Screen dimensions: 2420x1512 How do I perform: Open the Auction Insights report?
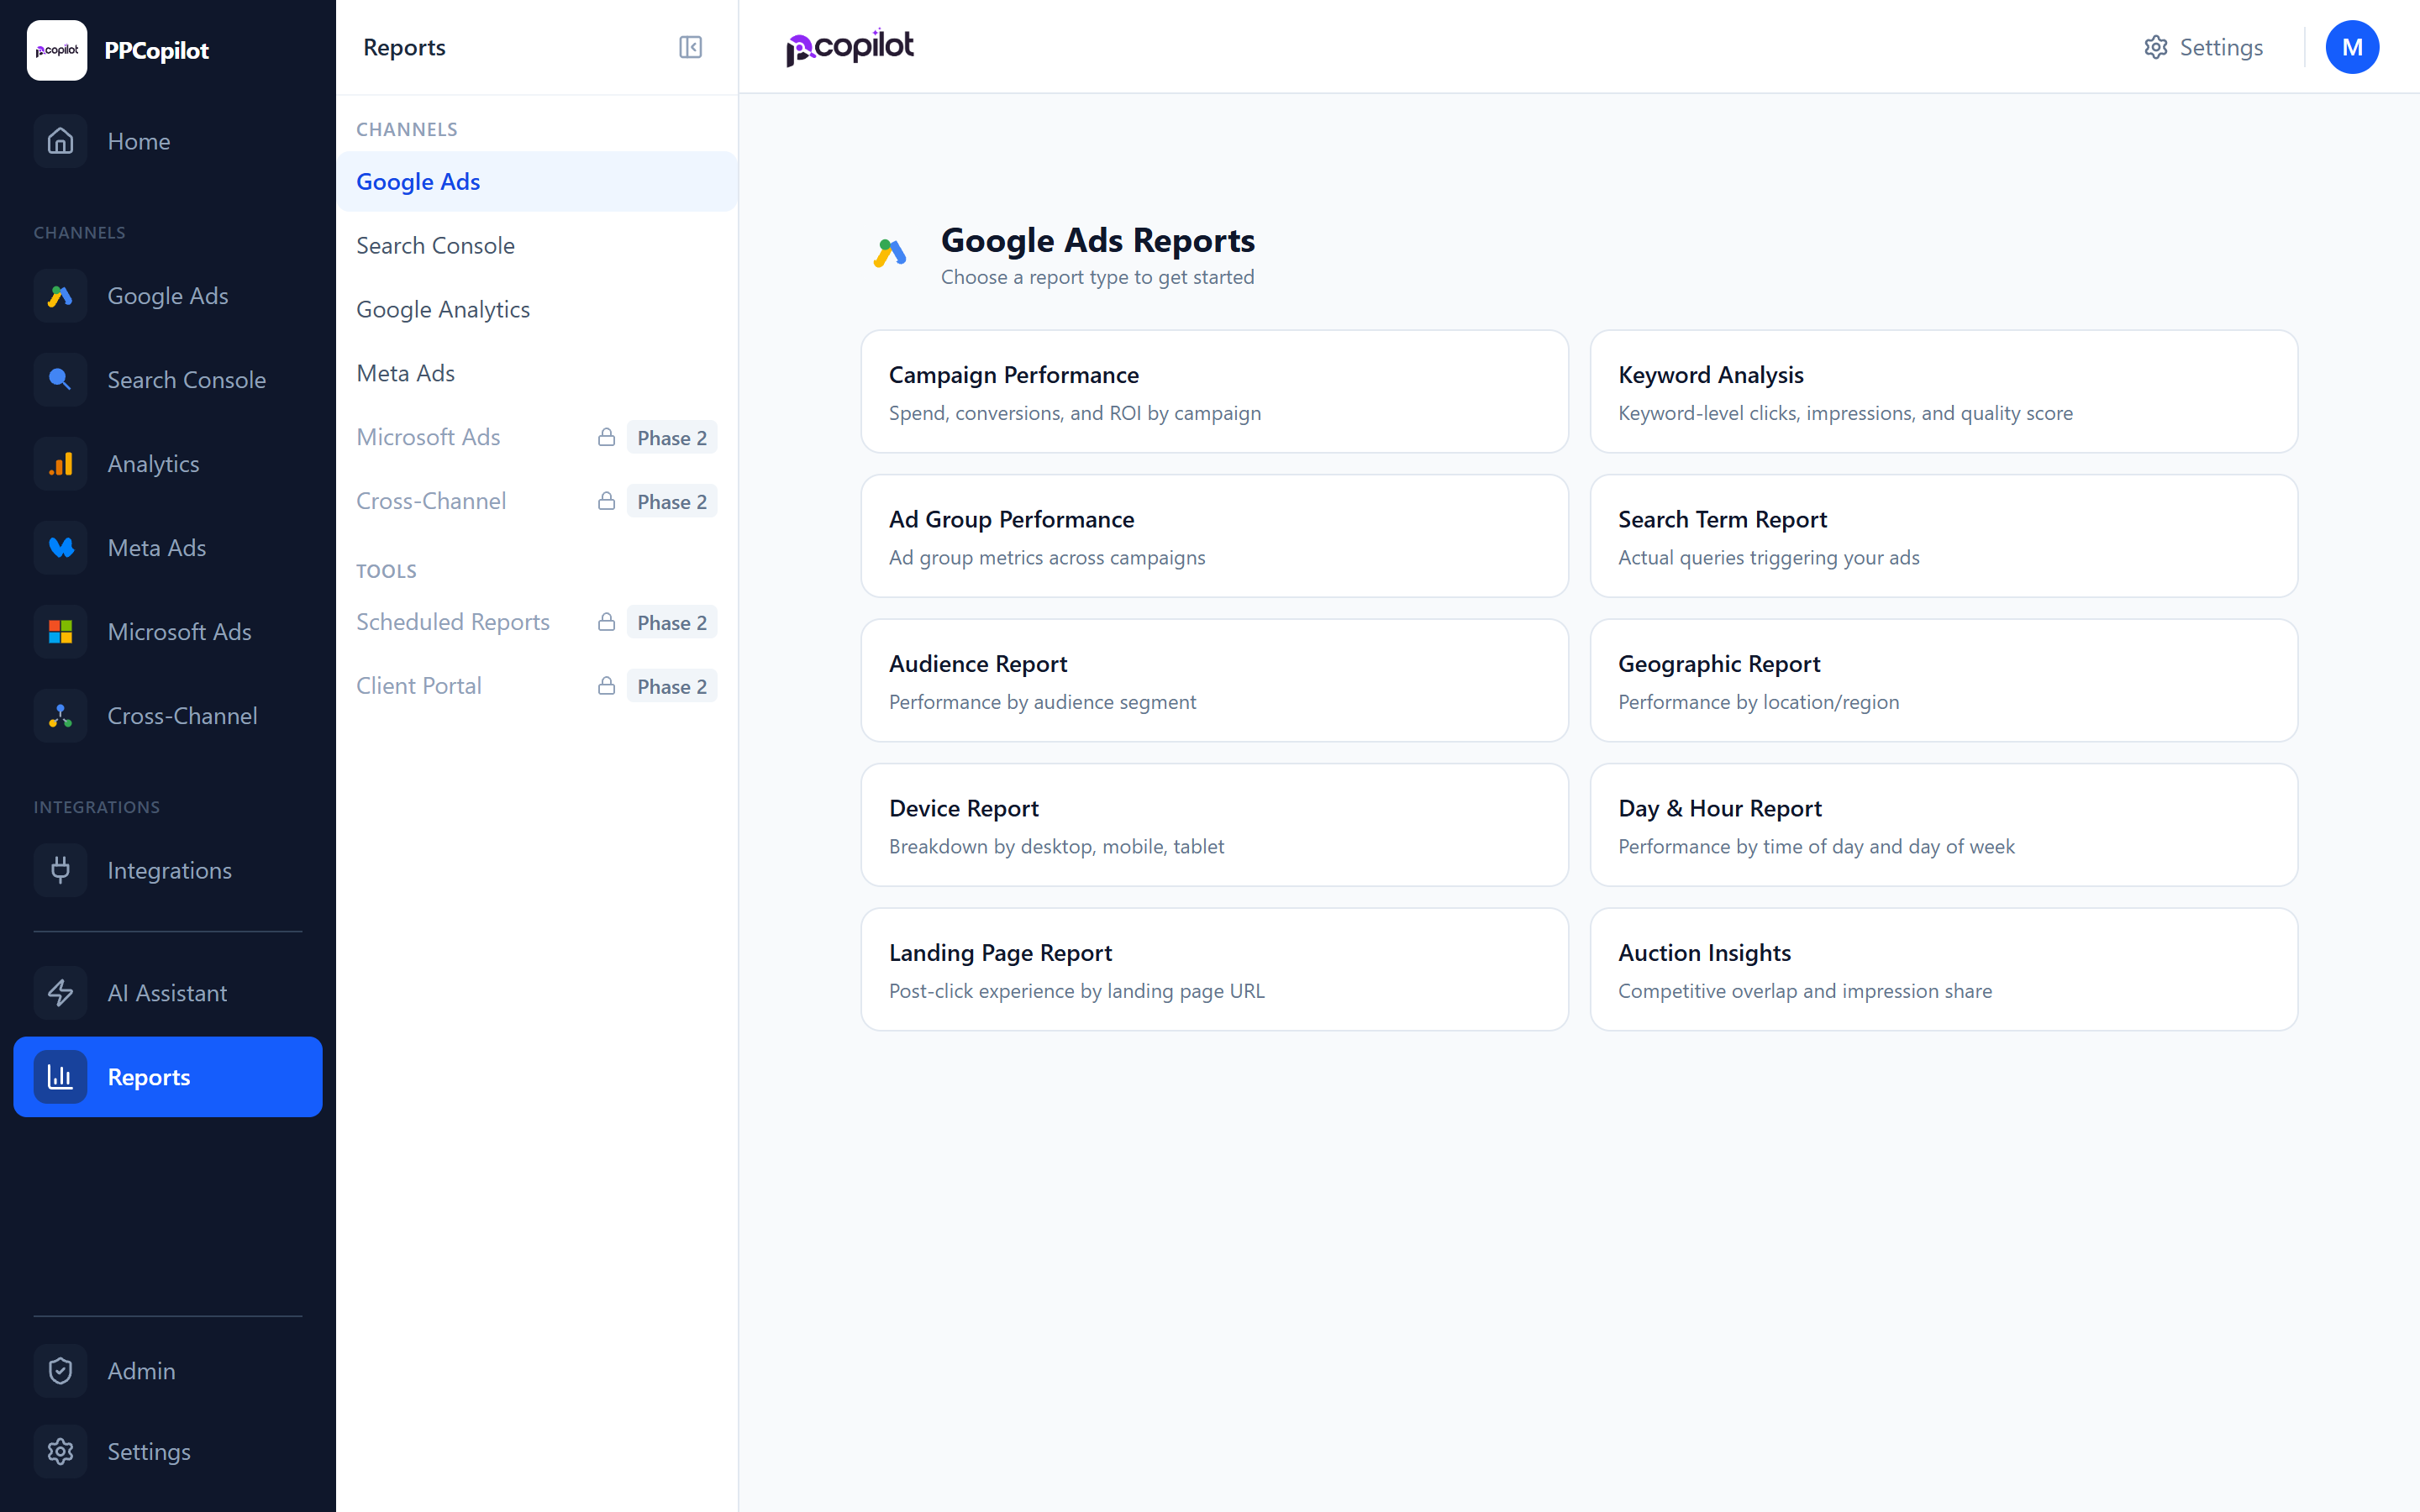1943,969
